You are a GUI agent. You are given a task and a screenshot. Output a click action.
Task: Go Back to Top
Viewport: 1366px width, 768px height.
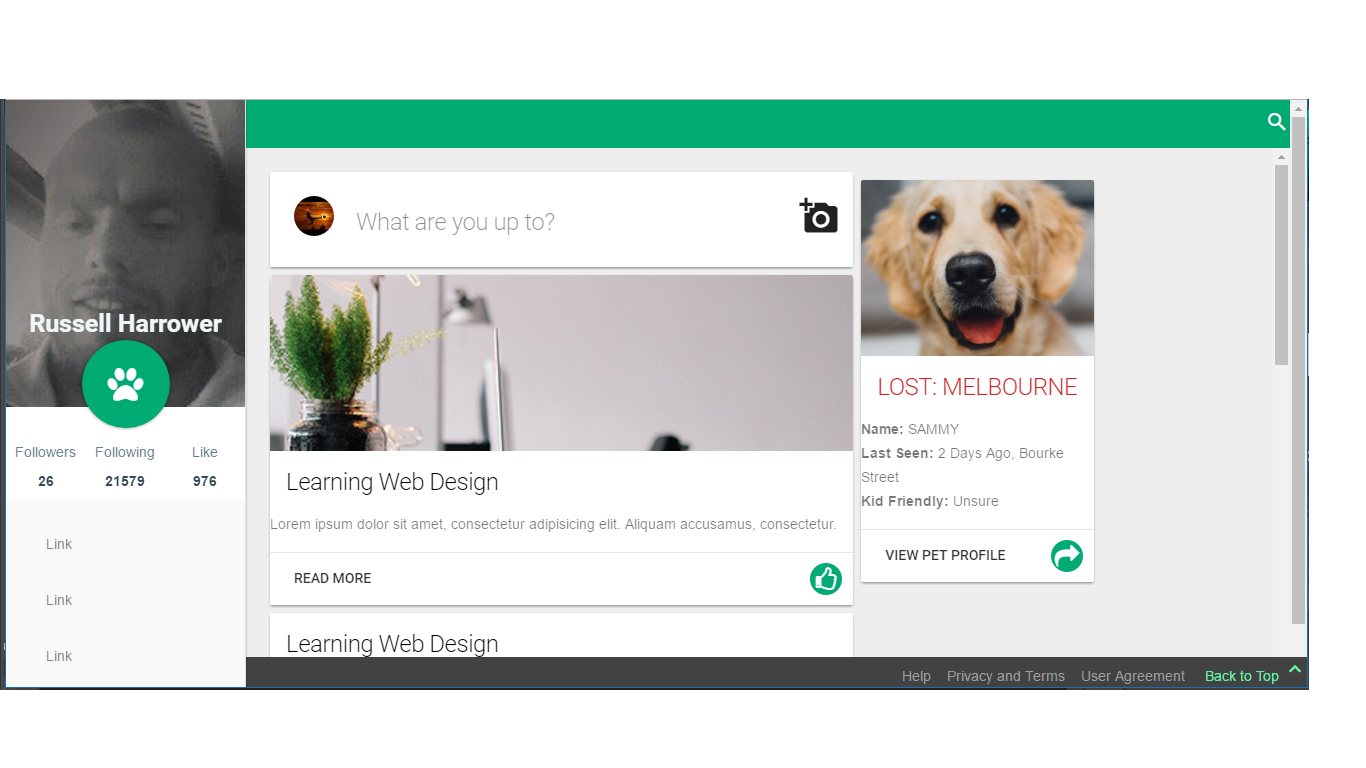click(1242, 676)
